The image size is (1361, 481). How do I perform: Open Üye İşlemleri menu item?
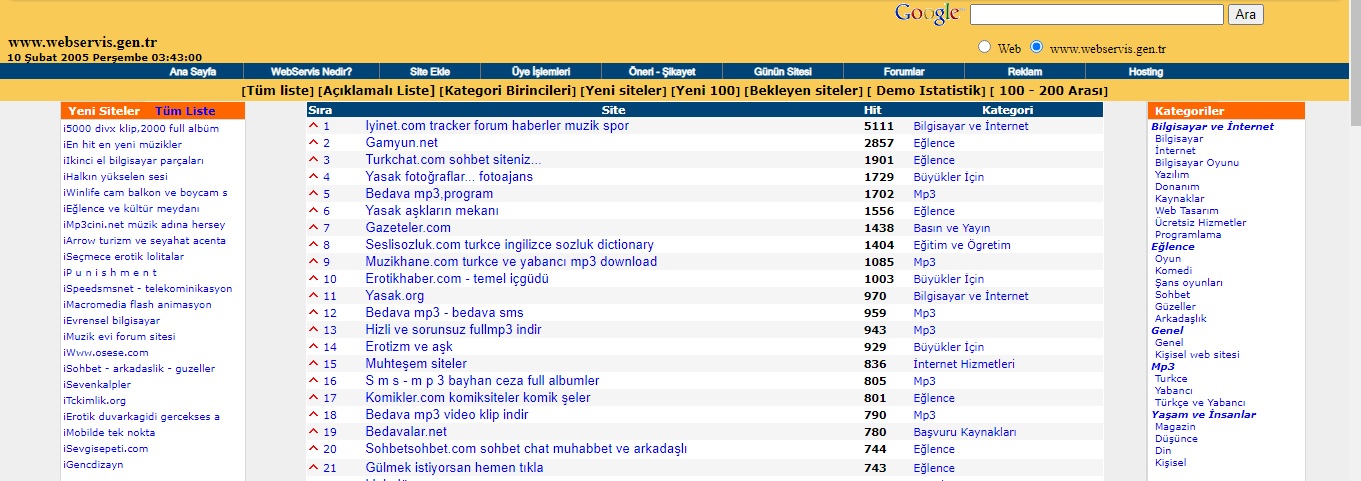click(x=541, y=72)
